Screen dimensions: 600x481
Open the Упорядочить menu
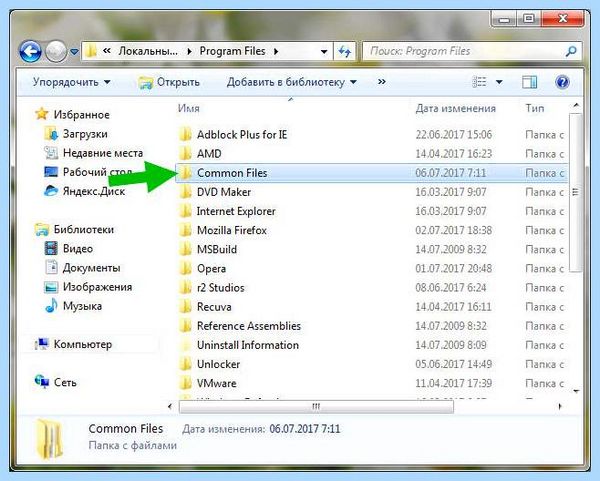click(72, 82)
